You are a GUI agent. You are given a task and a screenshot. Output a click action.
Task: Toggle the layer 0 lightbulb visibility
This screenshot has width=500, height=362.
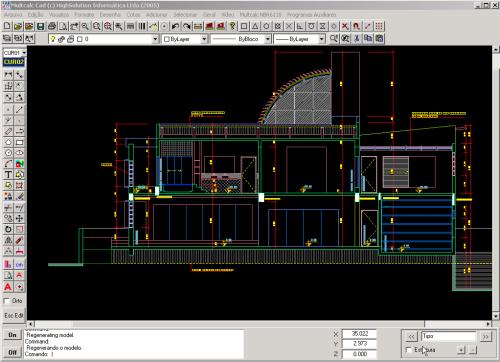(53, 39)
